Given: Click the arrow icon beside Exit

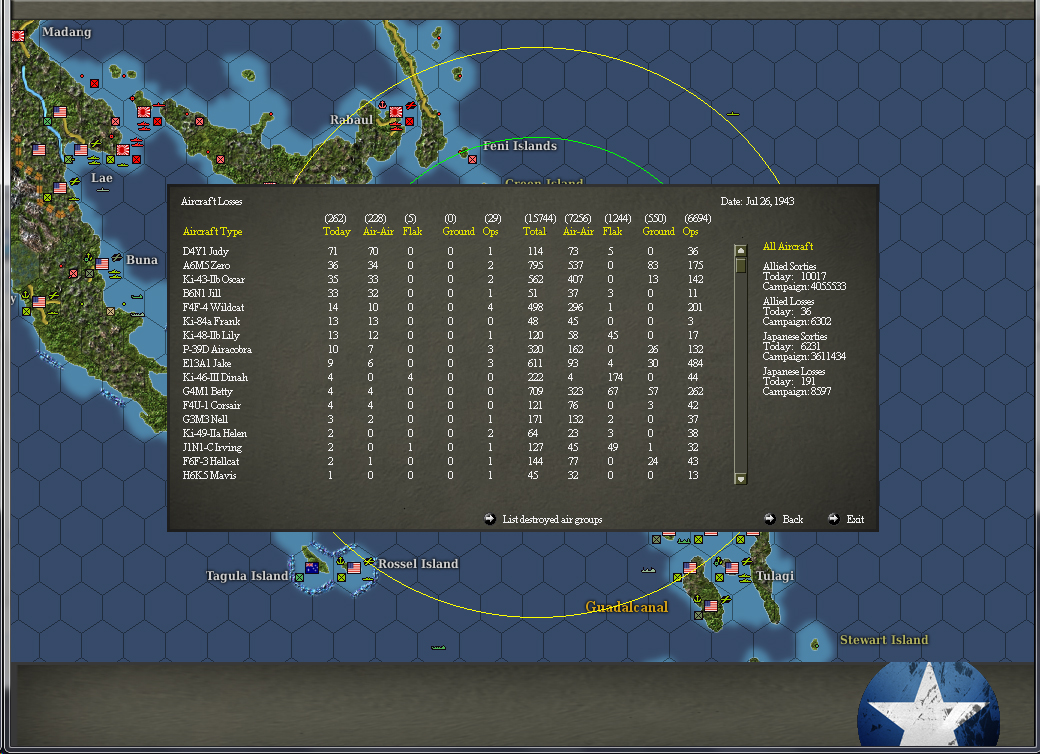Looking at the screenshot, I should click(x=833, y=519).
